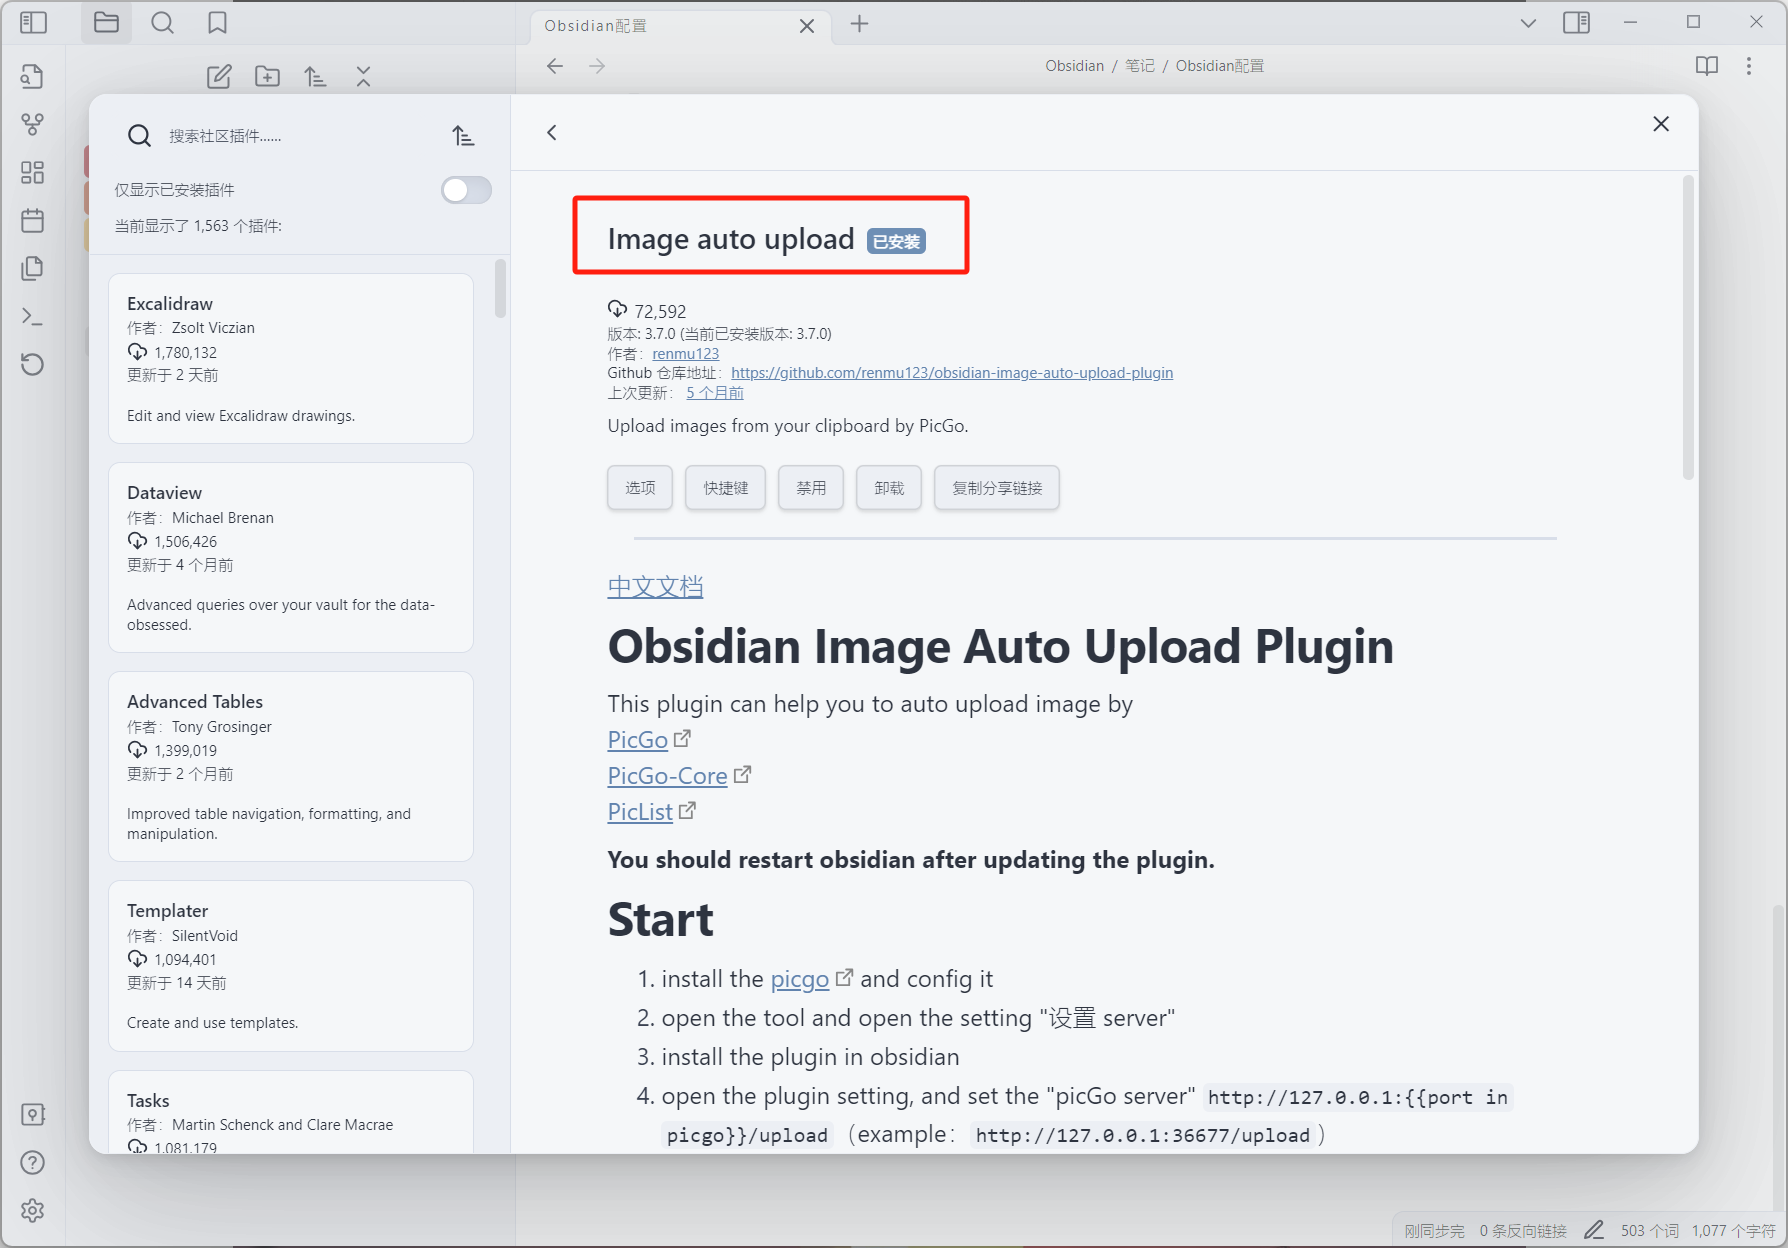The height and width of the screenshot is (1248, 1788).
Task: Open canvas grid icon in ribbon
Action: pyautogui.click(x=33, y=172)
